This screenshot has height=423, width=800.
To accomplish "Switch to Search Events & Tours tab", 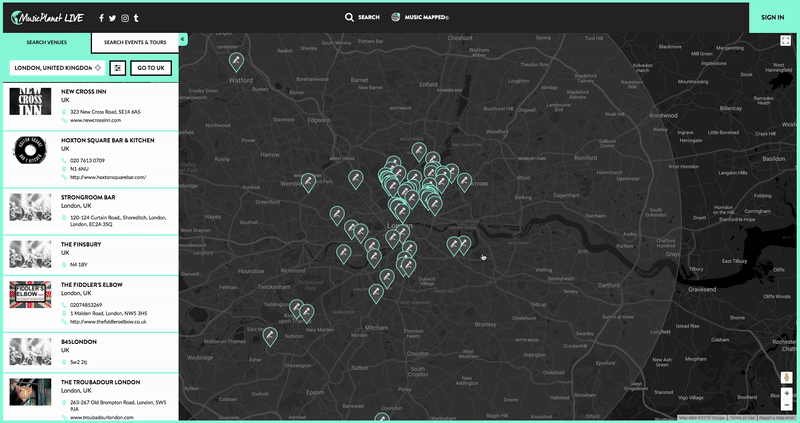I will pyautogui.click(x=134, y=42).
